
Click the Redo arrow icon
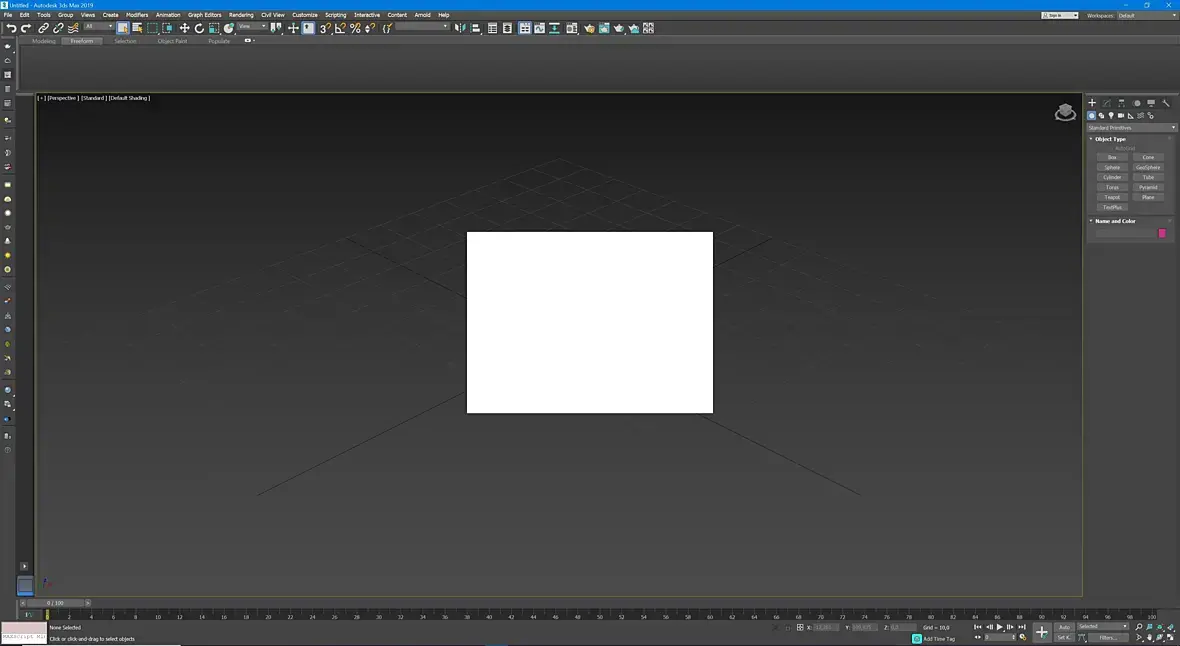click(26, 28)
